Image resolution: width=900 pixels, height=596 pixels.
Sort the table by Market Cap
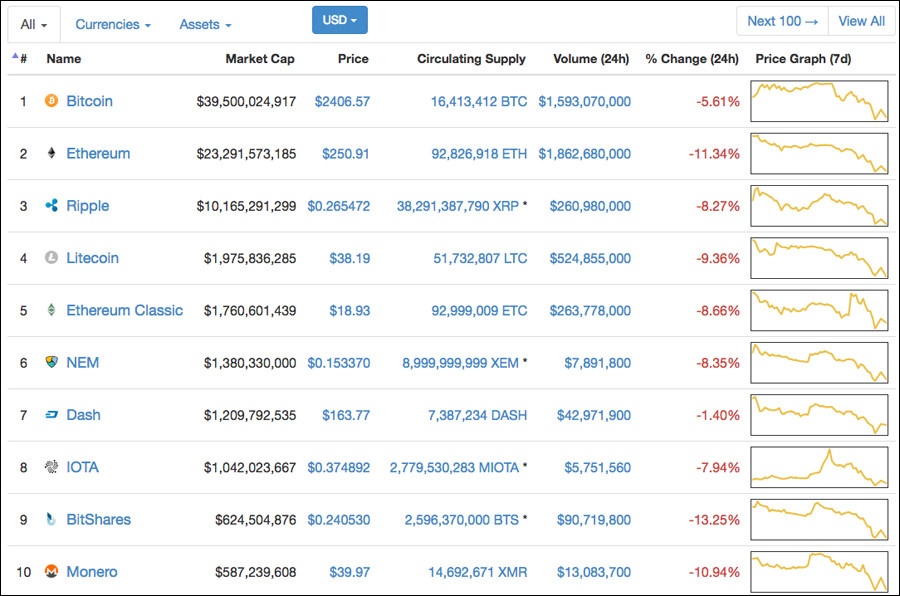[259, 59]
